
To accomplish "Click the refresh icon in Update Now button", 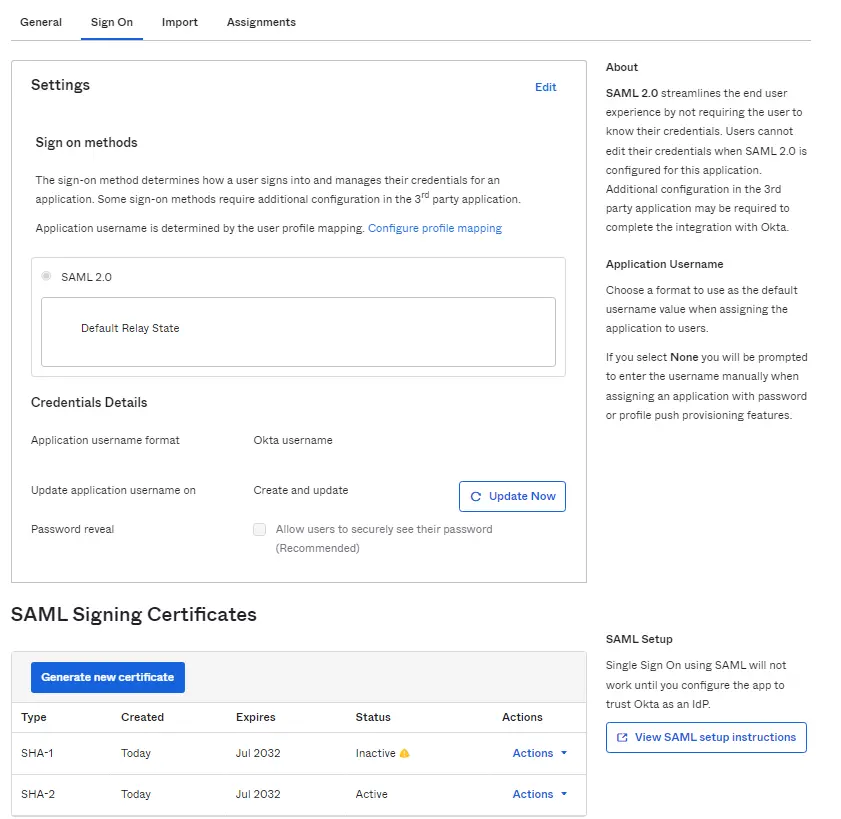I will click(x=476, y=496).
